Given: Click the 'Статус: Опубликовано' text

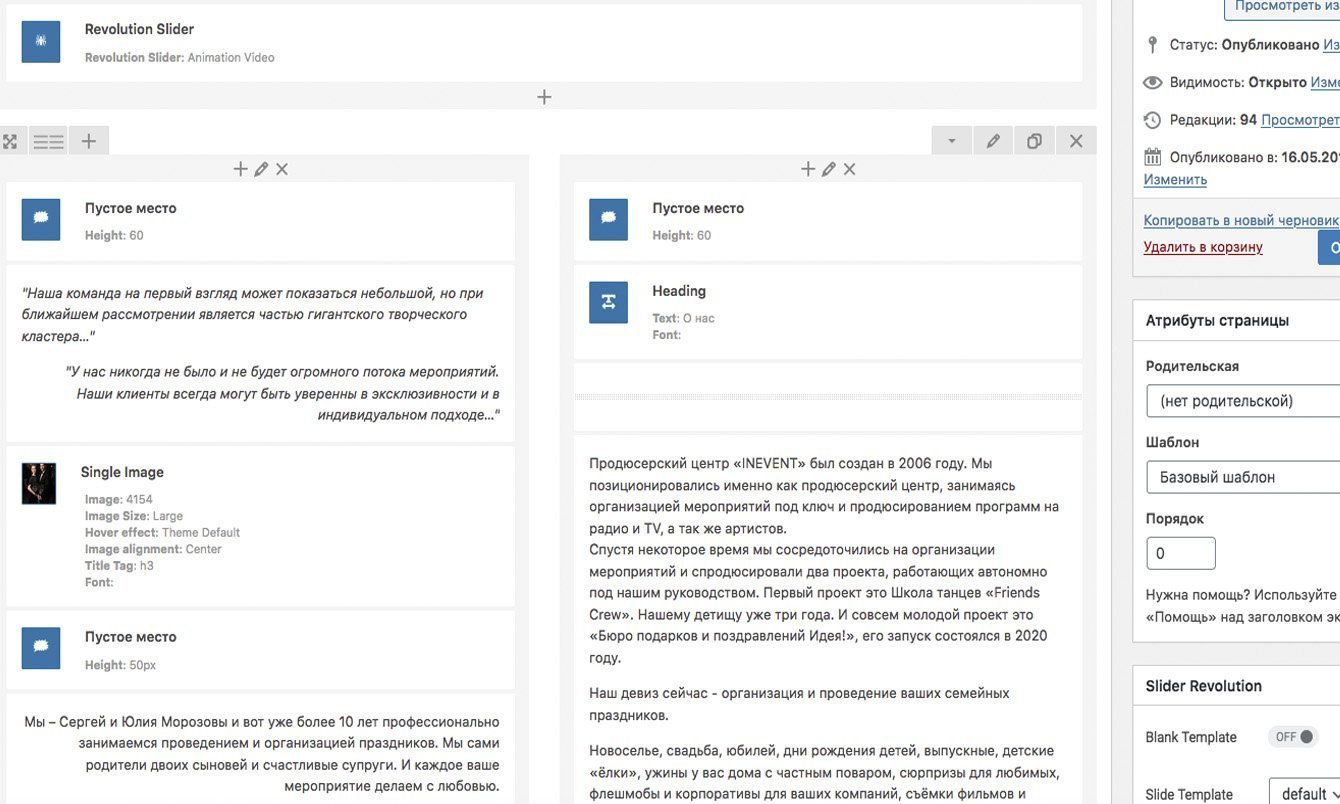Looking at the screenshot, I should 1245,45.
